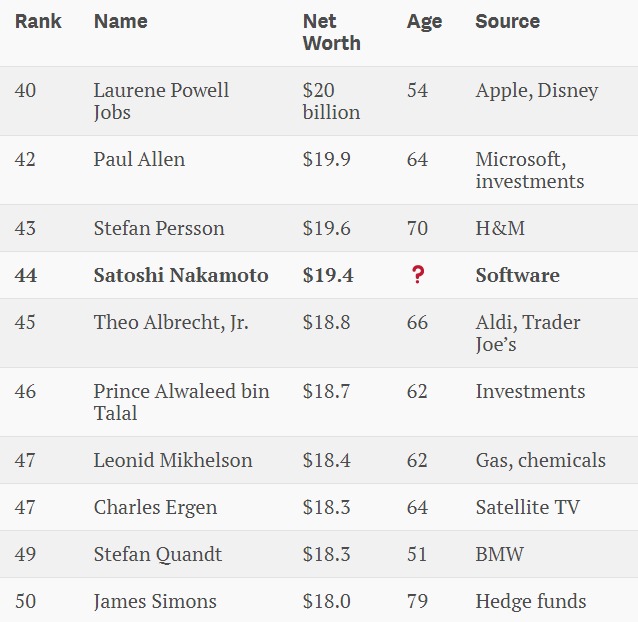This screenshot has width=638, height=622.
Task: Click Leonid Mikhelson's name
Action: tap(173, 460)
